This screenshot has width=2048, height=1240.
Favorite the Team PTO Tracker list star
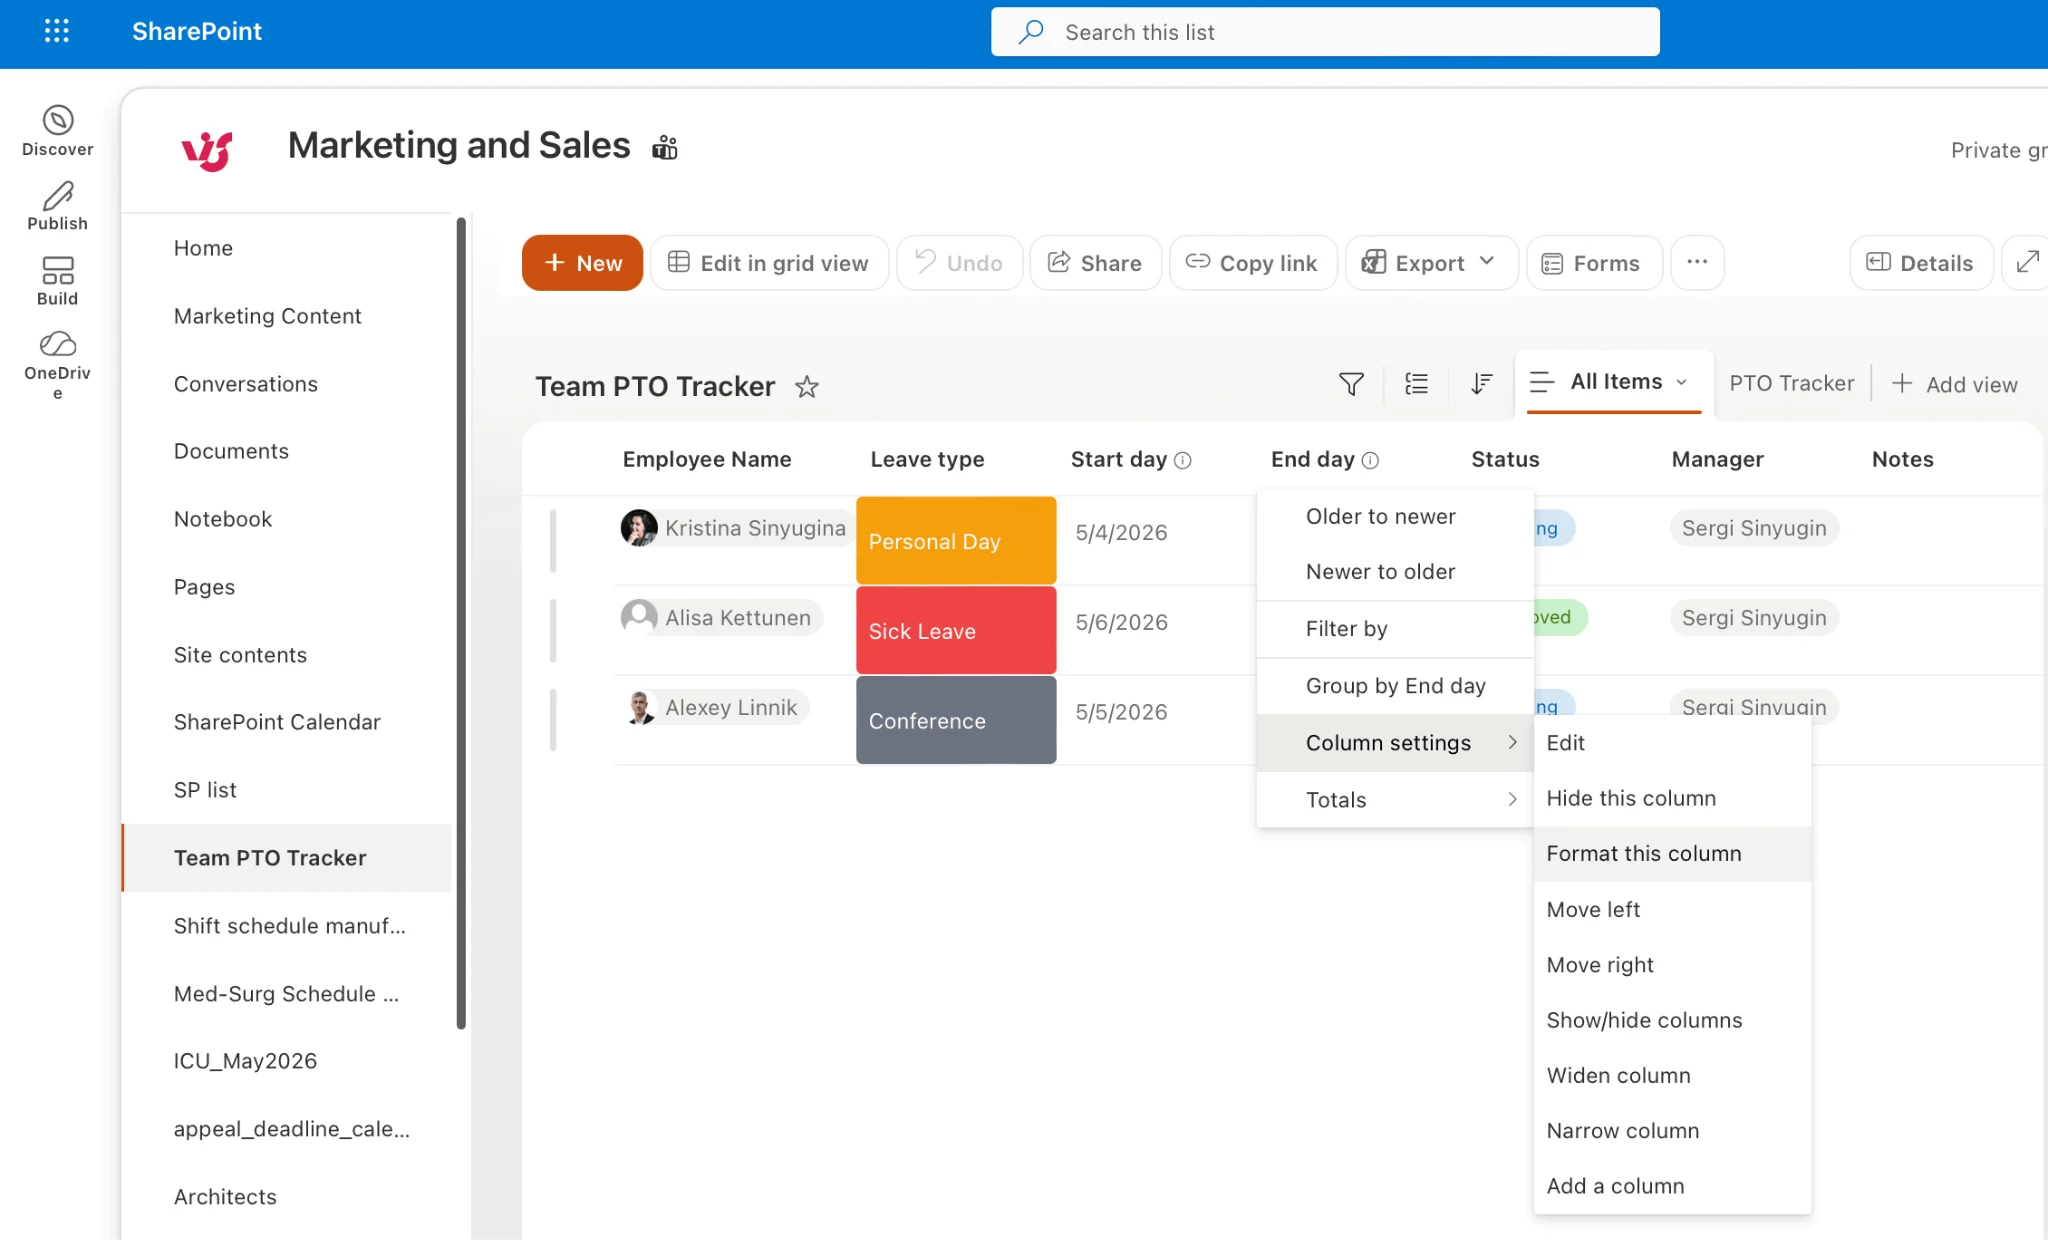click(807, 387)
